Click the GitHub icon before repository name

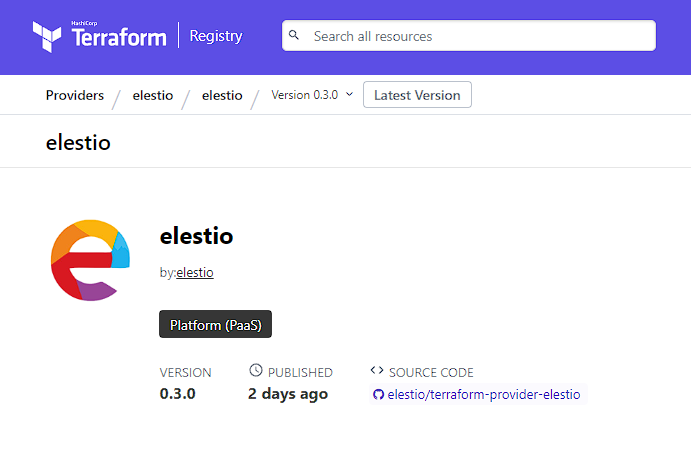point(378,394)
